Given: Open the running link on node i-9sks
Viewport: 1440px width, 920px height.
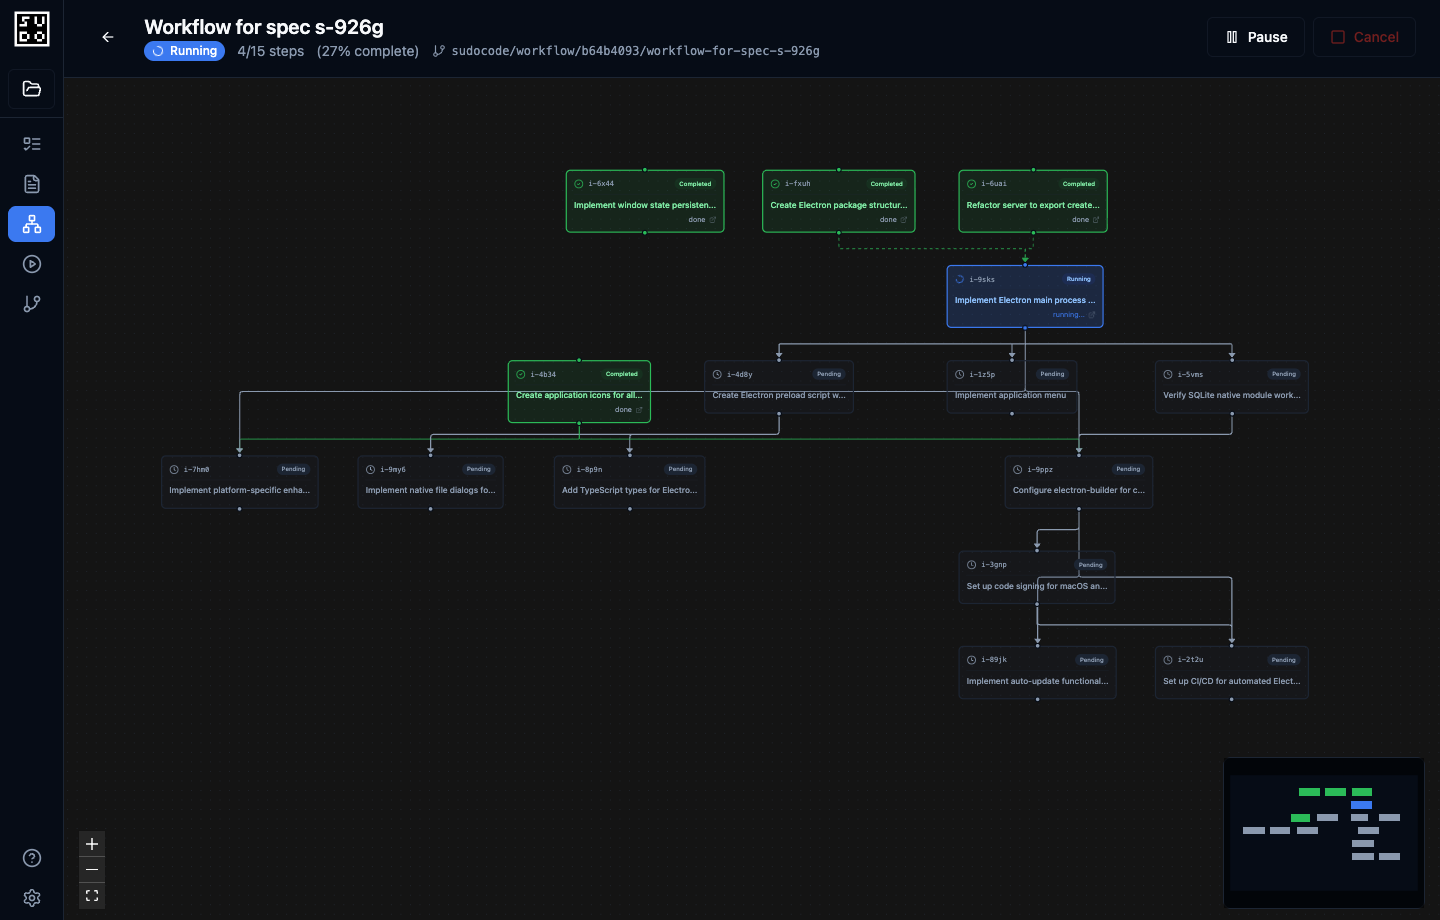Looking at the screenshot, I should coord(1072,314).
